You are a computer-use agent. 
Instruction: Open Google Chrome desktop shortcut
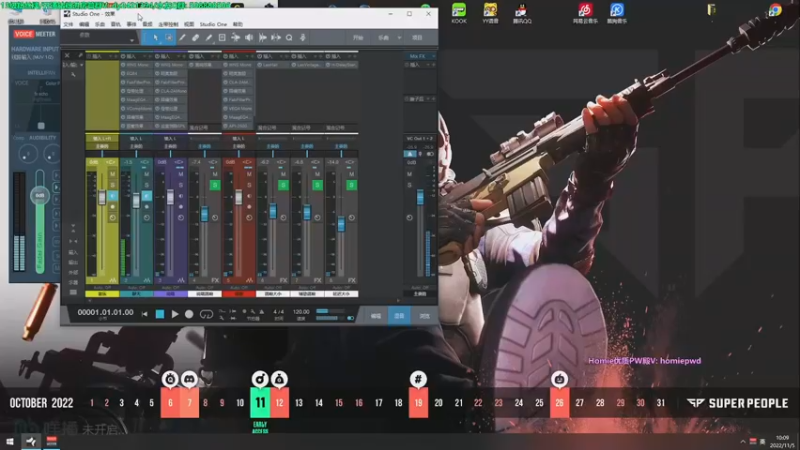pos(775,10)
